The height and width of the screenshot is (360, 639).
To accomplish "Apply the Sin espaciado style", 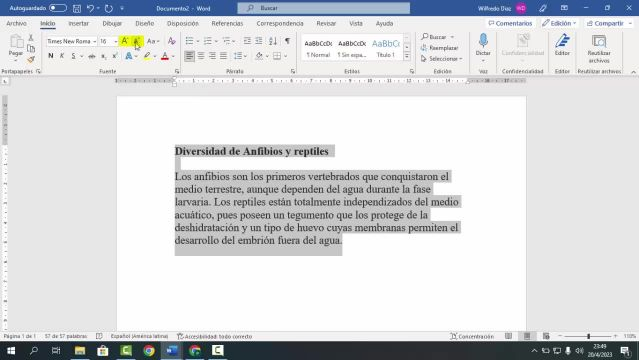I will 352,48.
